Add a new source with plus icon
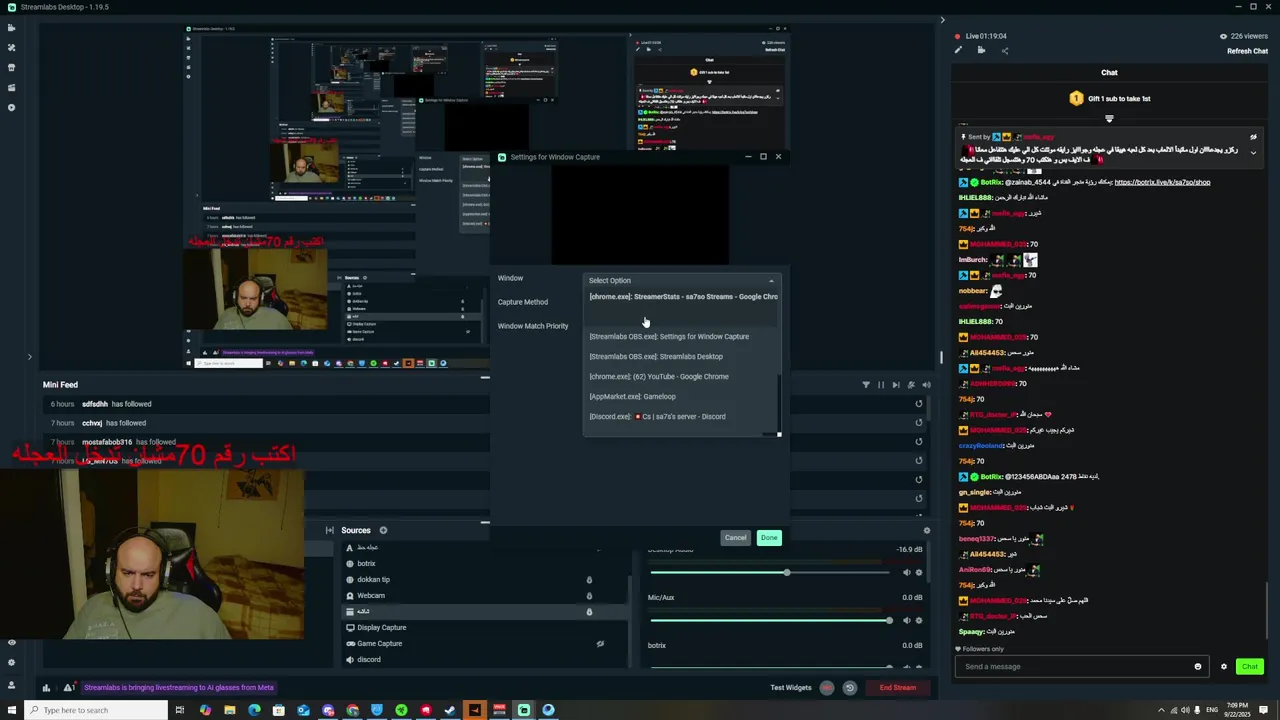 [x=383, y=531]
